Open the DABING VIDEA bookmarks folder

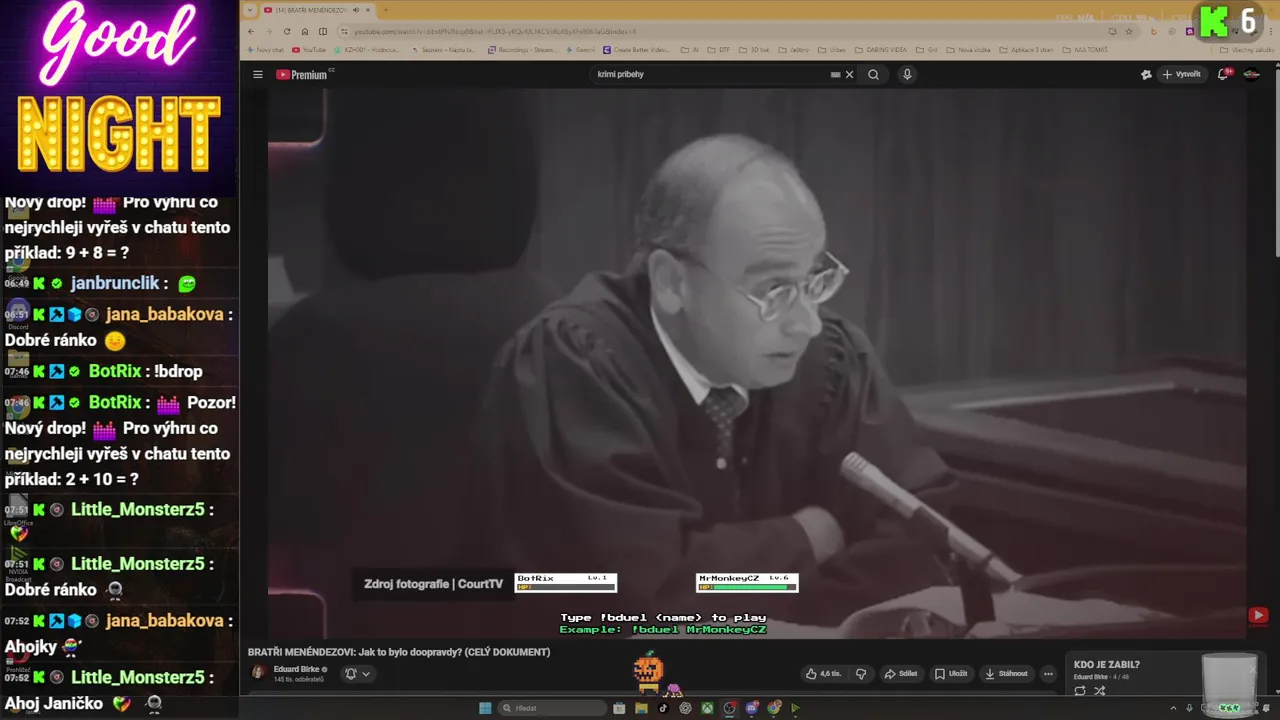click(x=881, y=49)
